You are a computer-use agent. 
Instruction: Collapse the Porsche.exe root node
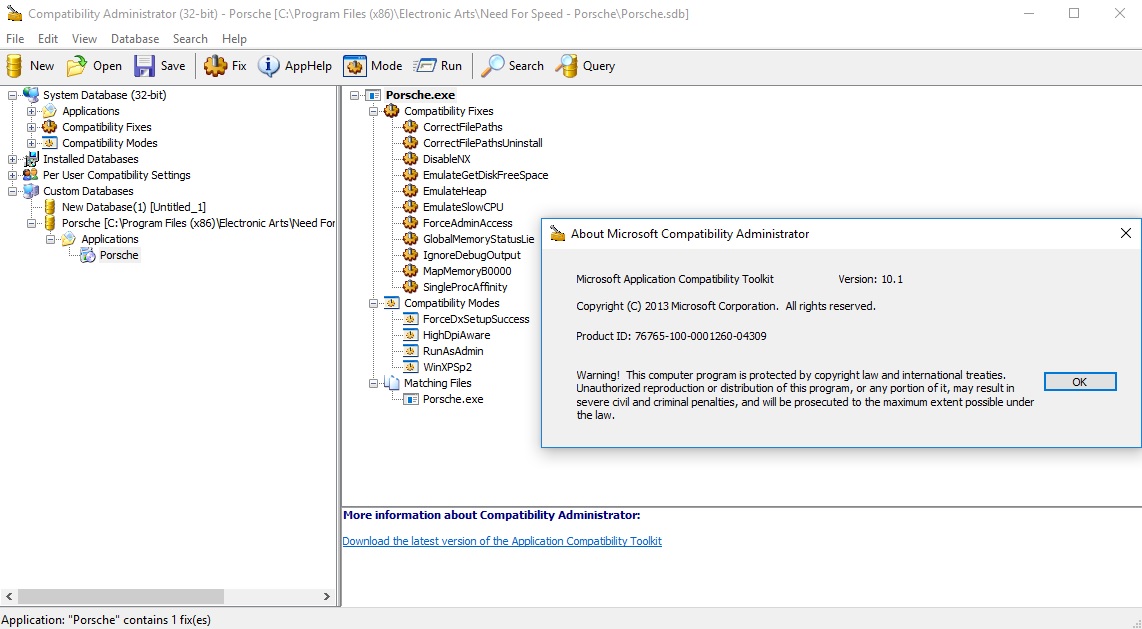355,95
